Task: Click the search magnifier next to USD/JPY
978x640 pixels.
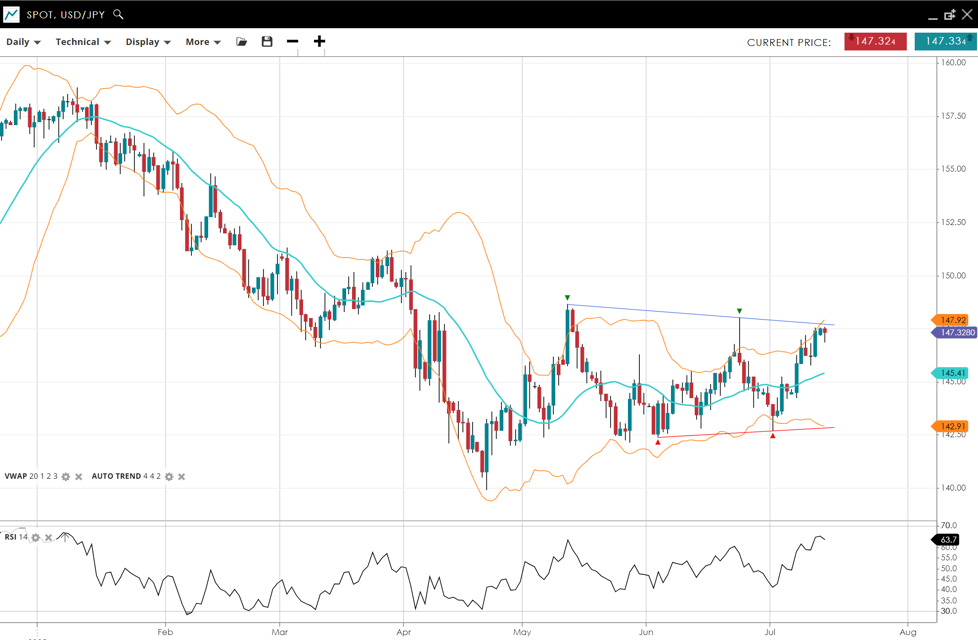Action: [118, 14]
